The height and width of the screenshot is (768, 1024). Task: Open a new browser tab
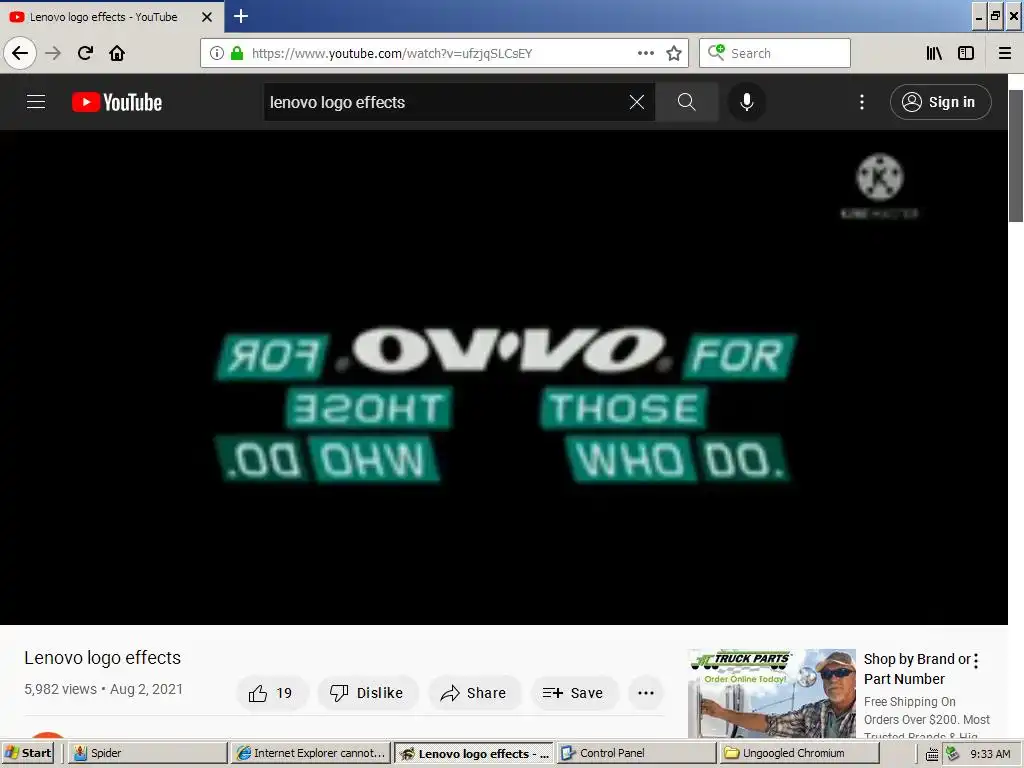[241, 16]
